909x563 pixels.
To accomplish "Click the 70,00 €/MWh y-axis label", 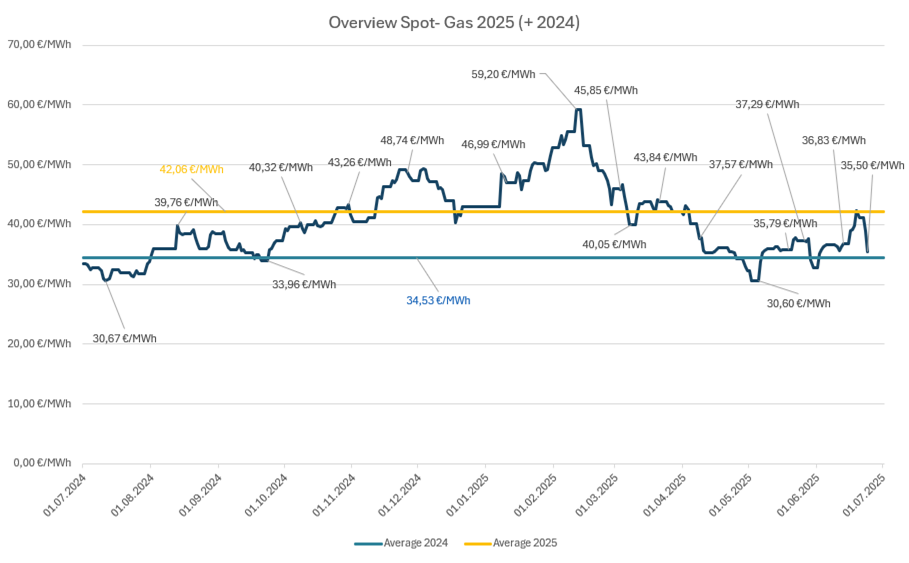I will [x=39, y=45].
